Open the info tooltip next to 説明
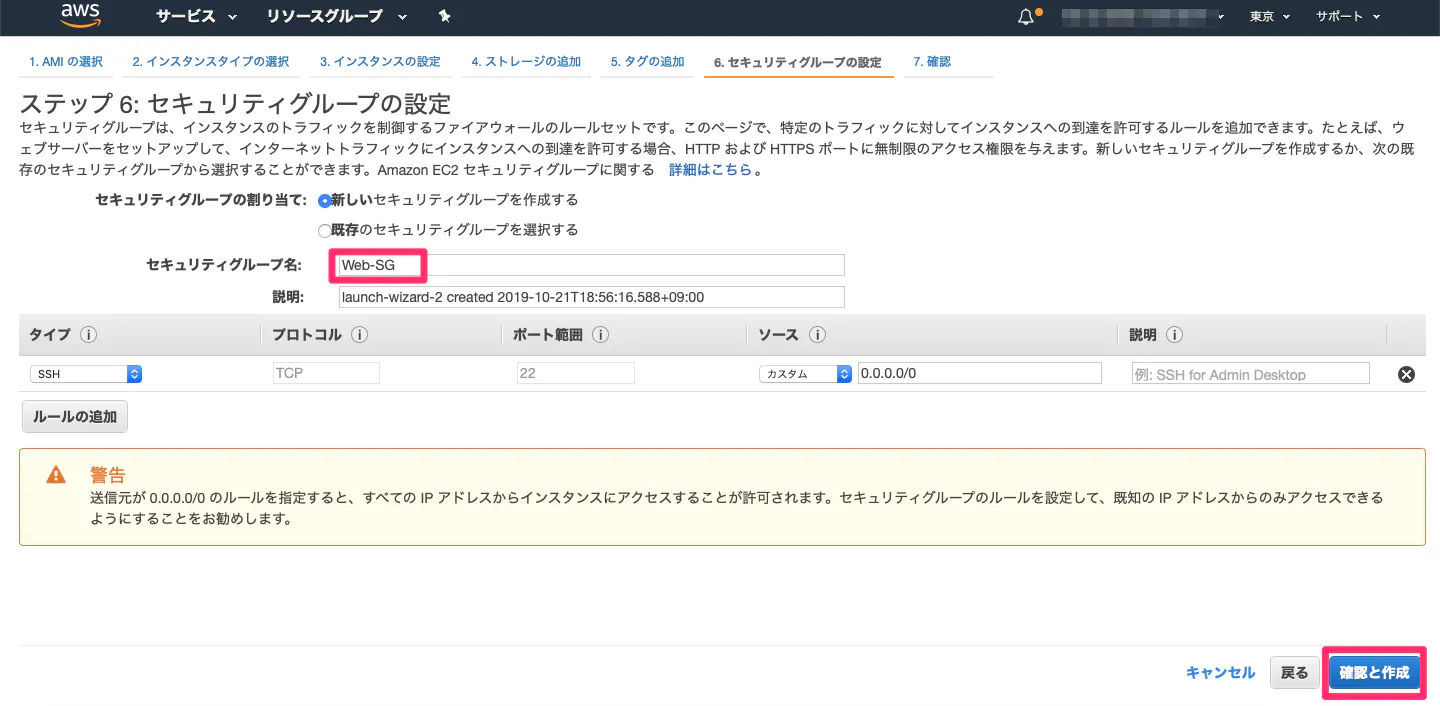The height and width of the screenshot is (706, 1440). coord(1175,335)
